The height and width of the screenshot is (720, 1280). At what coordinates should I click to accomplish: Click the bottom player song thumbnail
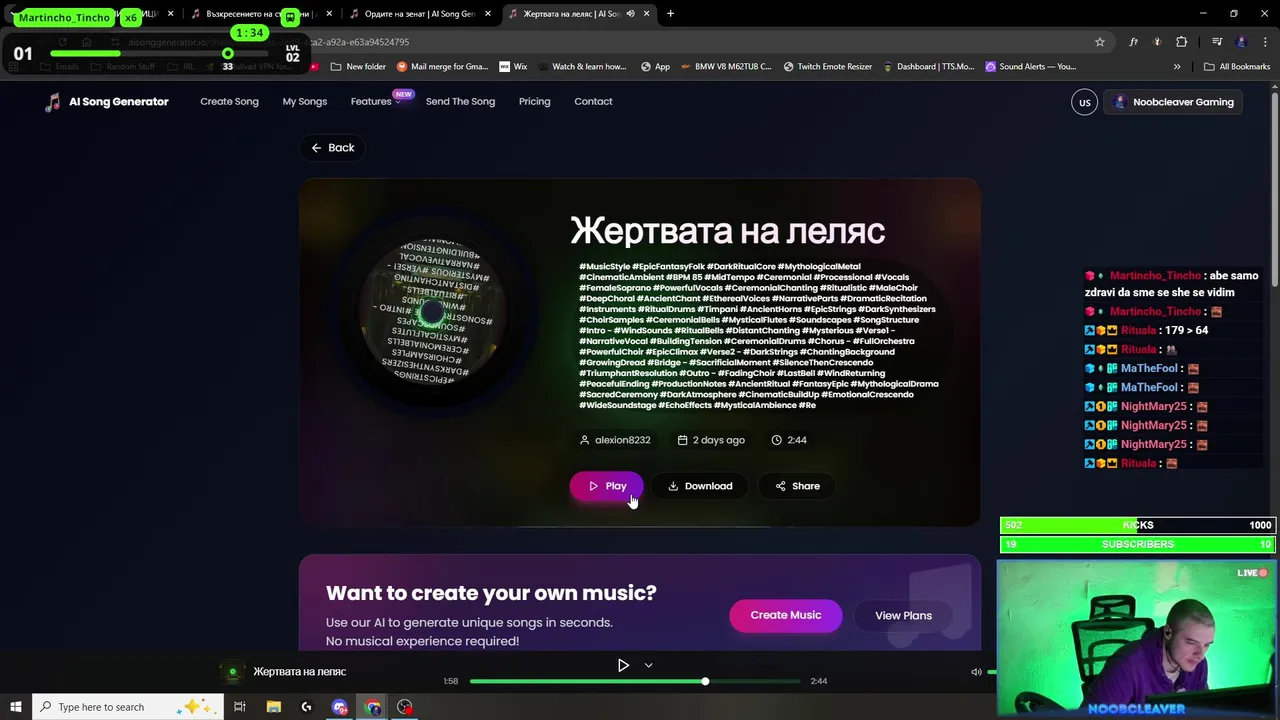pos(233,672)
